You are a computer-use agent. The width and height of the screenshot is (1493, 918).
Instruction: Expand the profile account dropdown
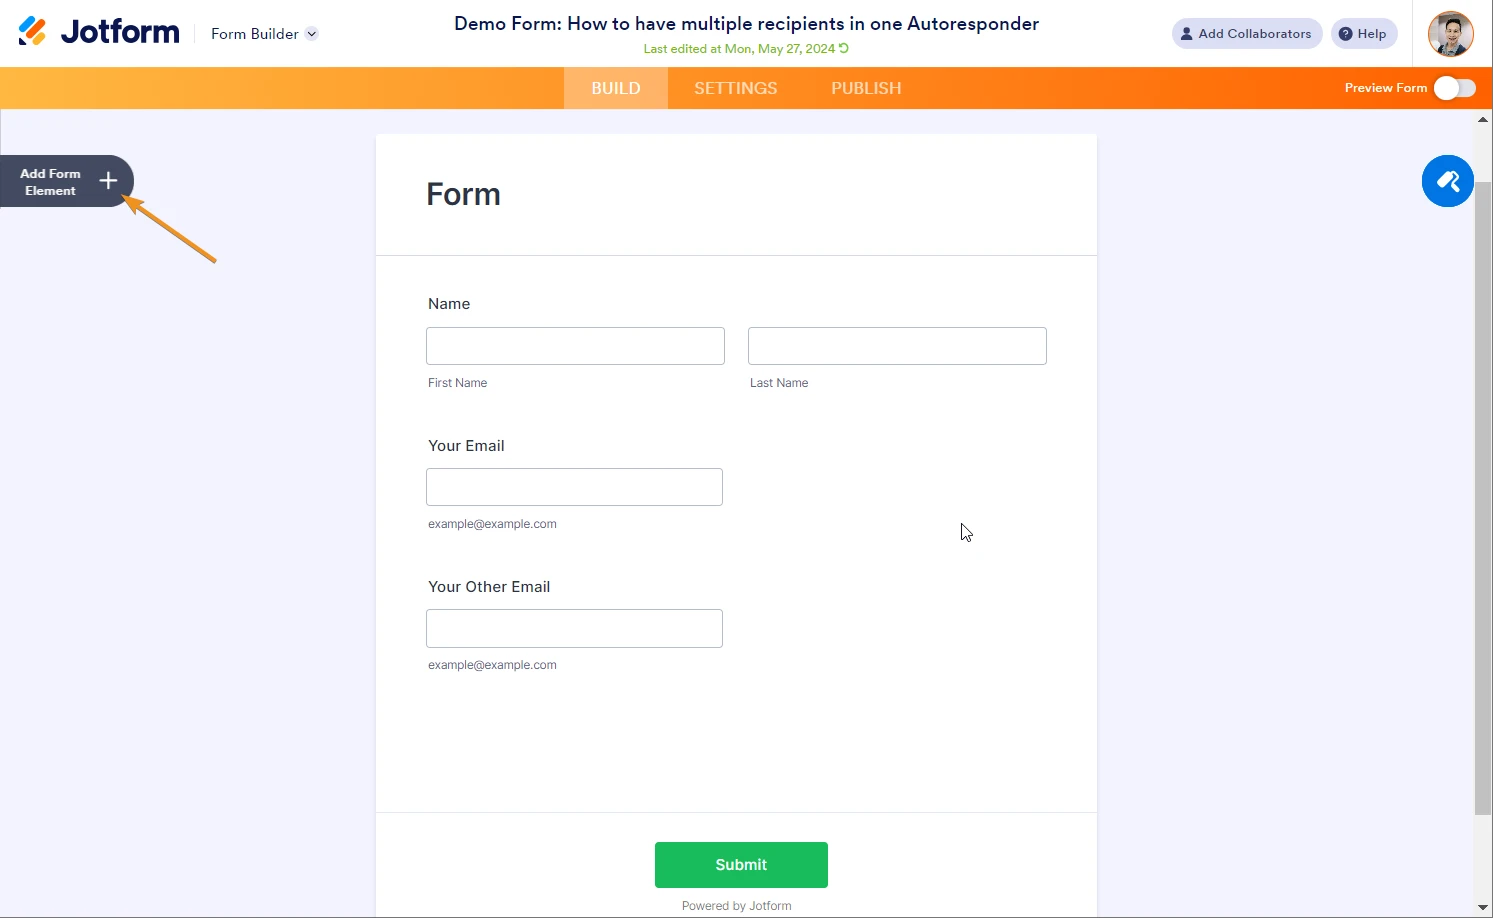click(1449, 33)
